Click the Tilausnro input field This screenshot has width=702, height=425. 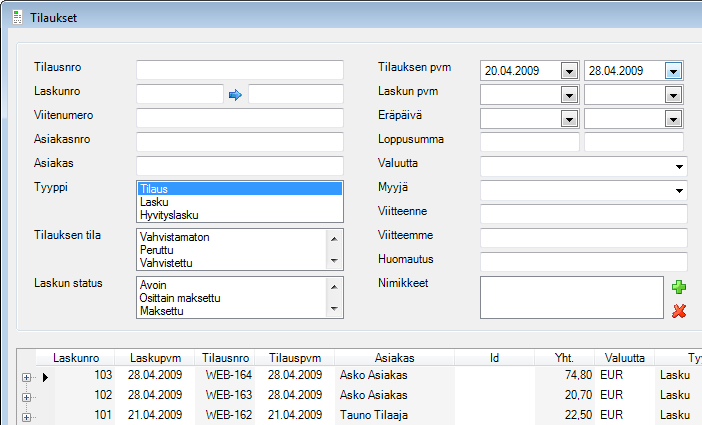(240, 70)
